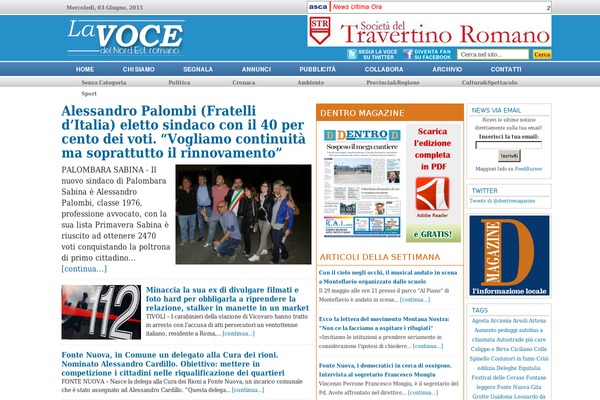Image resolution: width=600 pixels, height=400 pixels.
Task: Open the Archivio menu item
Action: [x=447, y=69]
